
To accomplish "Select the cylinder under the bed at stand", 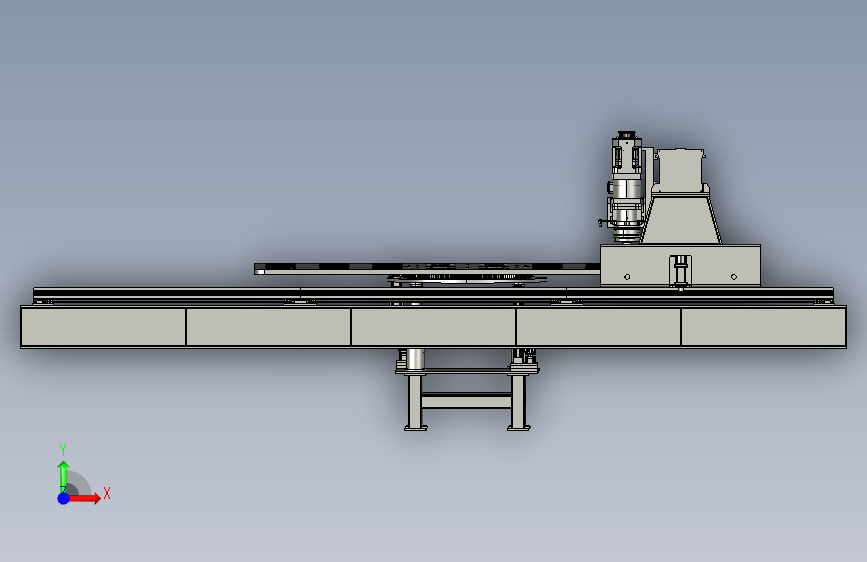I will (415, 358).
